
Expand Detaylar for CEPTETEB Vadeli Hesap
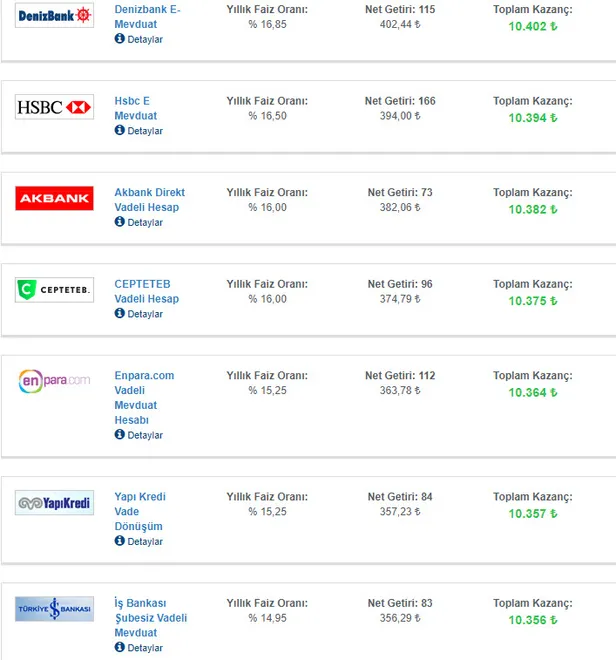(x=144, y=314)
